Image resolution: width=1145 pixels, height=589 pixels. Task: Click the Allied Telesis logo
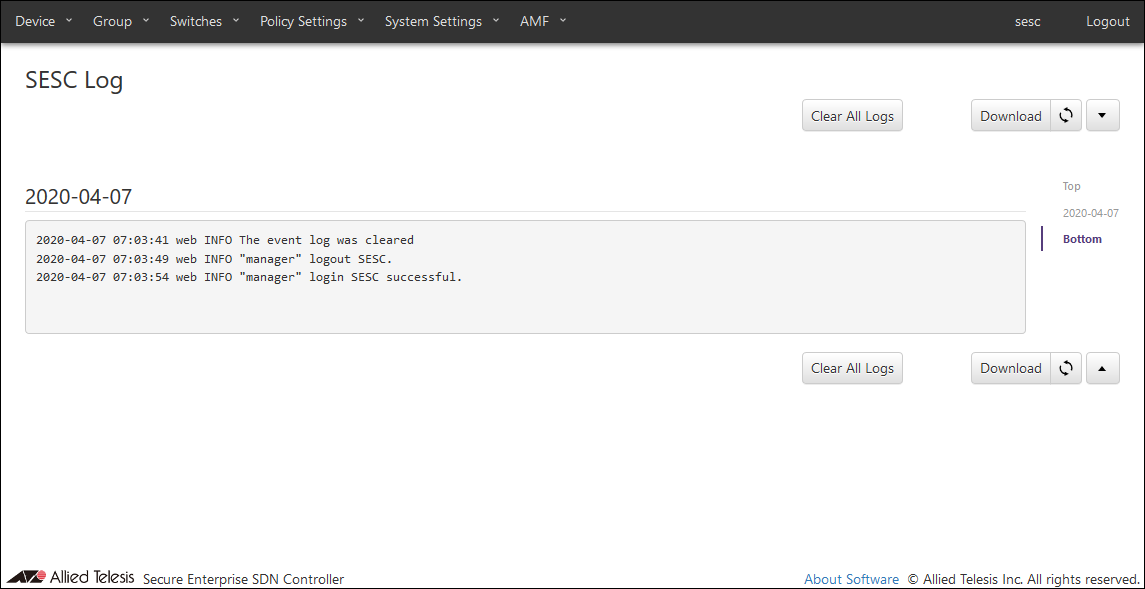[x=70, y=577]
